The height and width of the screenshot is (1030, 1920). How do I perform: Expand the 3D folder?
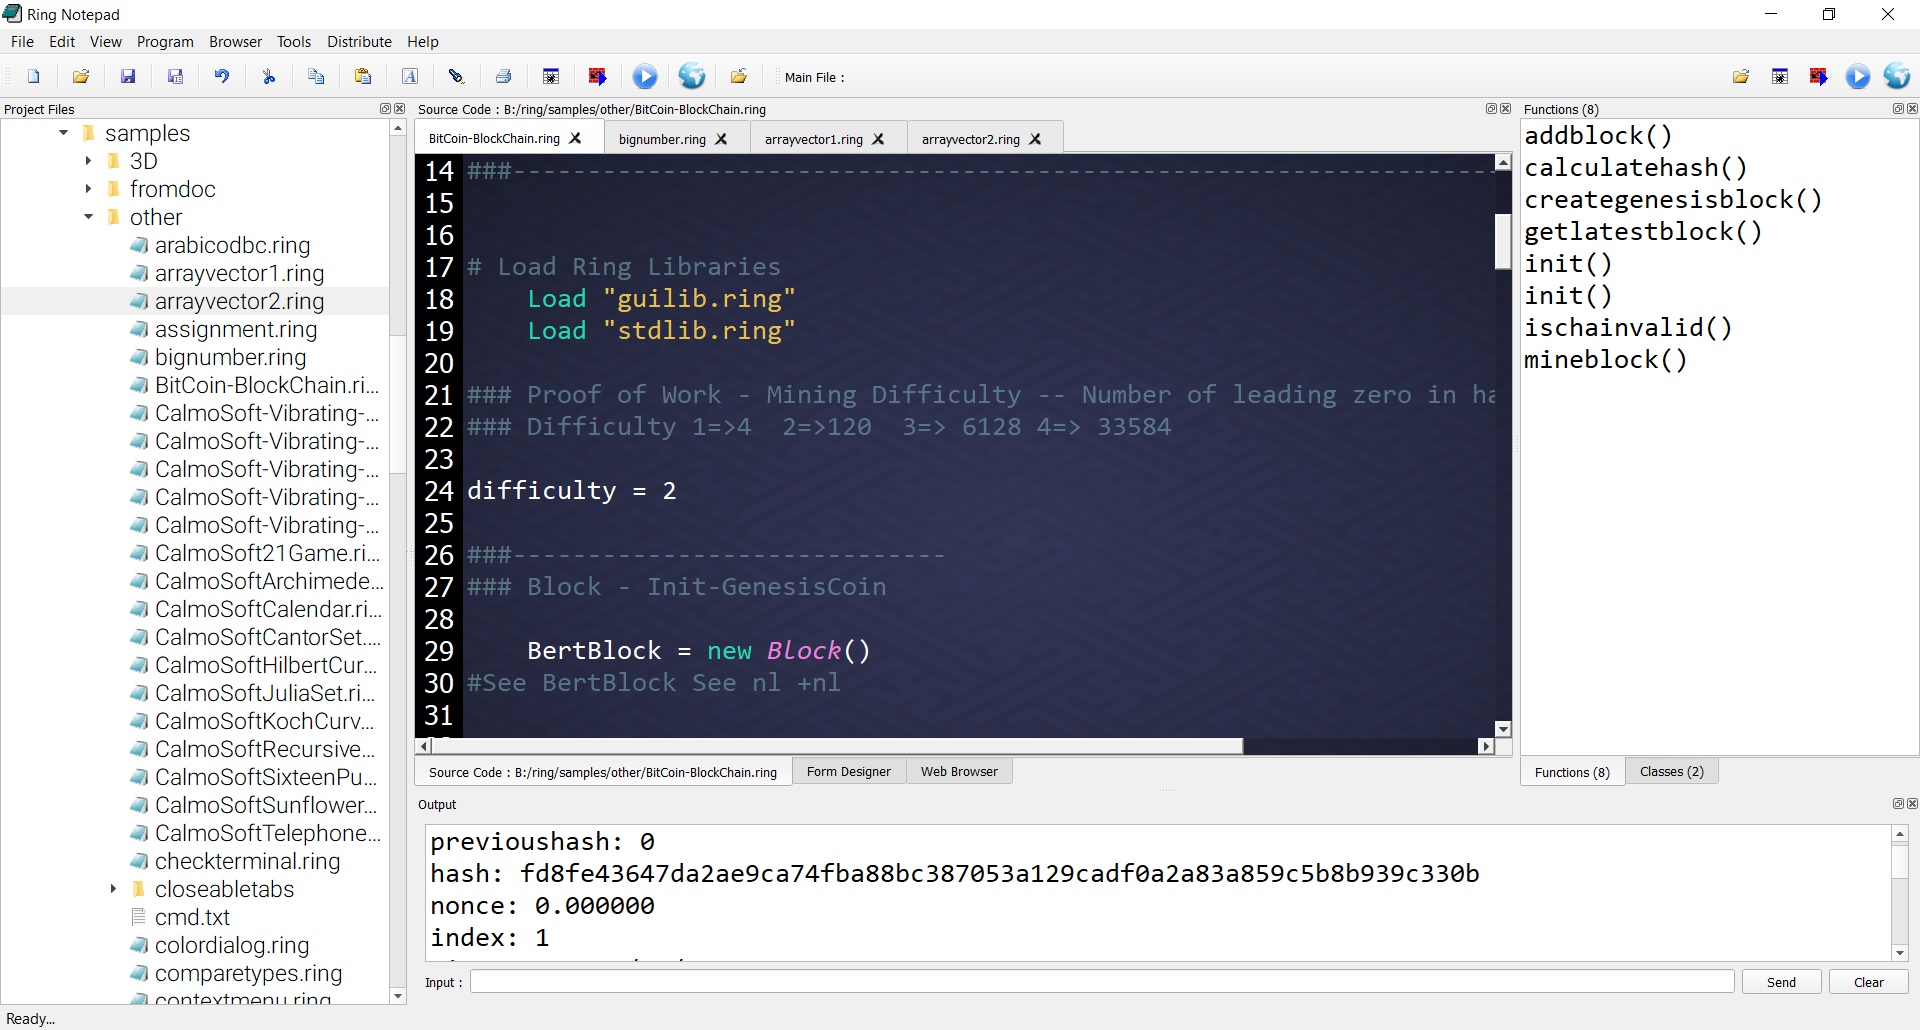tap(88, 161)
